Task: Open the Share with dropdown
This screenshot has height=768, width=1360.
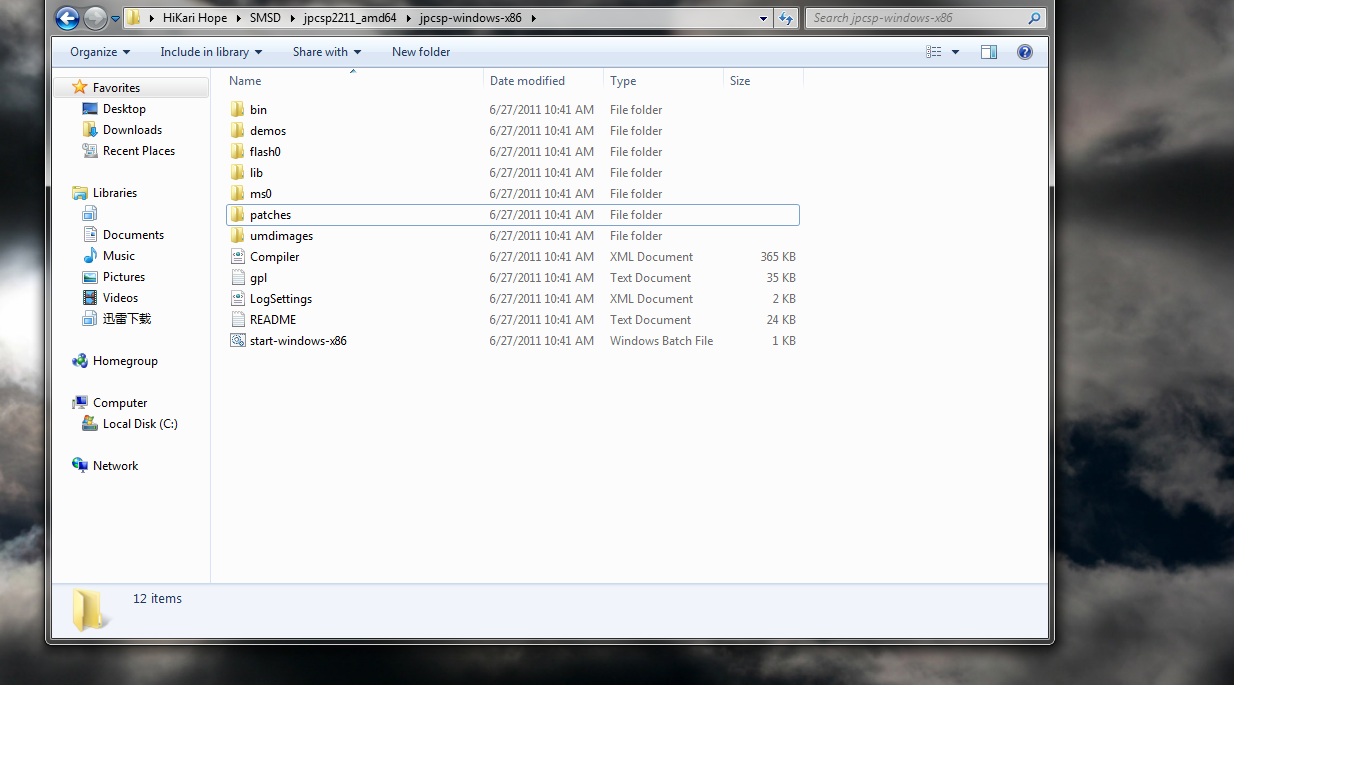Action: 326,52
